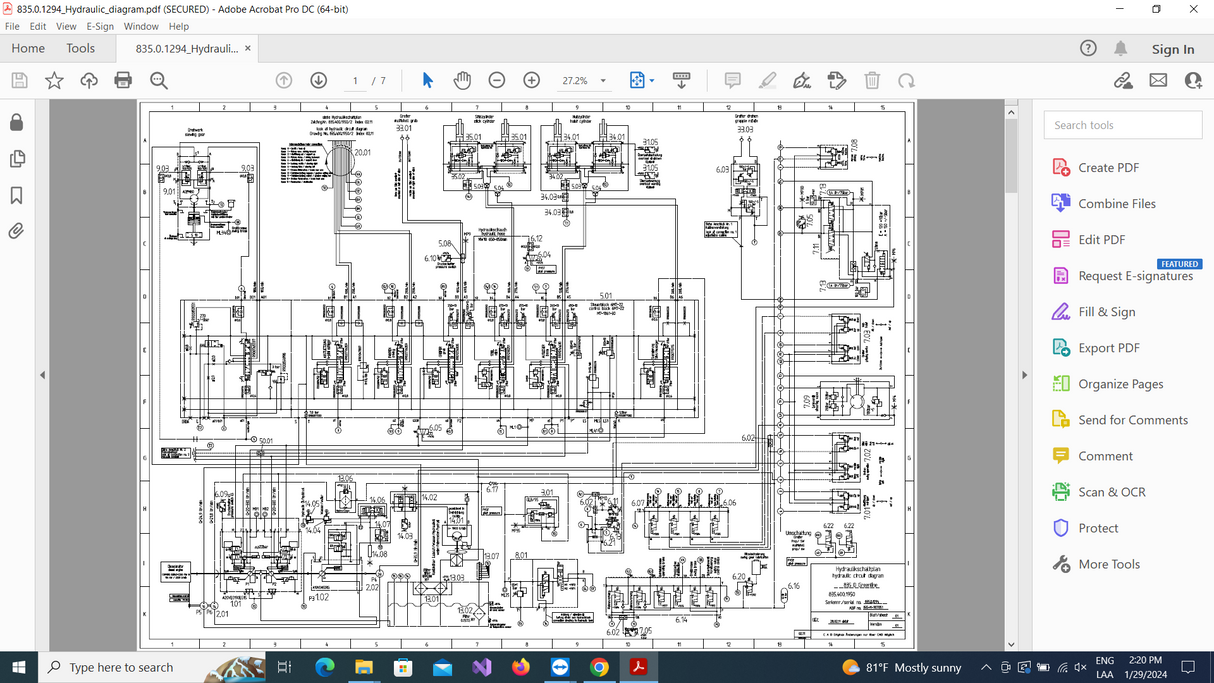The image size is (1214, 683).
Task: Print the document with printer icon
Action: (123, 80)
